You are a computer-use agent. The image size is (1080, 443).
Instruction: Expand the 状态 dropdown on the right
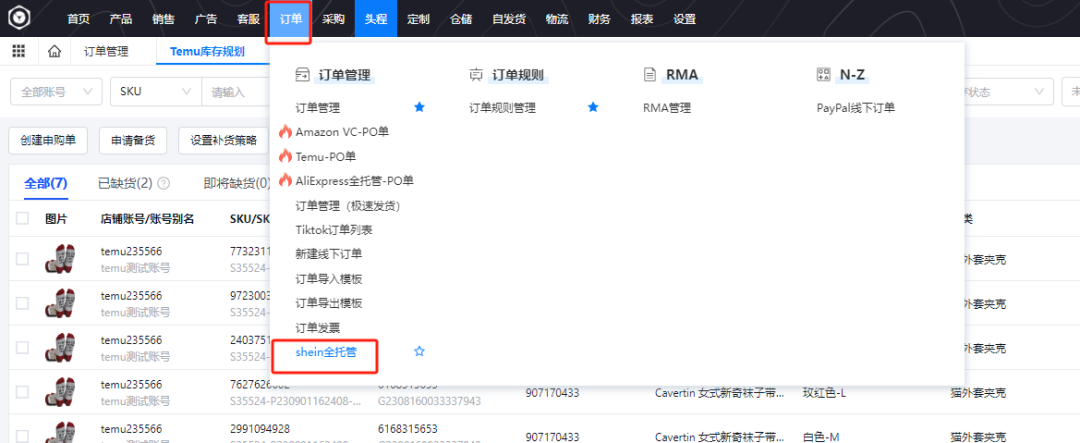tap(1009, 92)
